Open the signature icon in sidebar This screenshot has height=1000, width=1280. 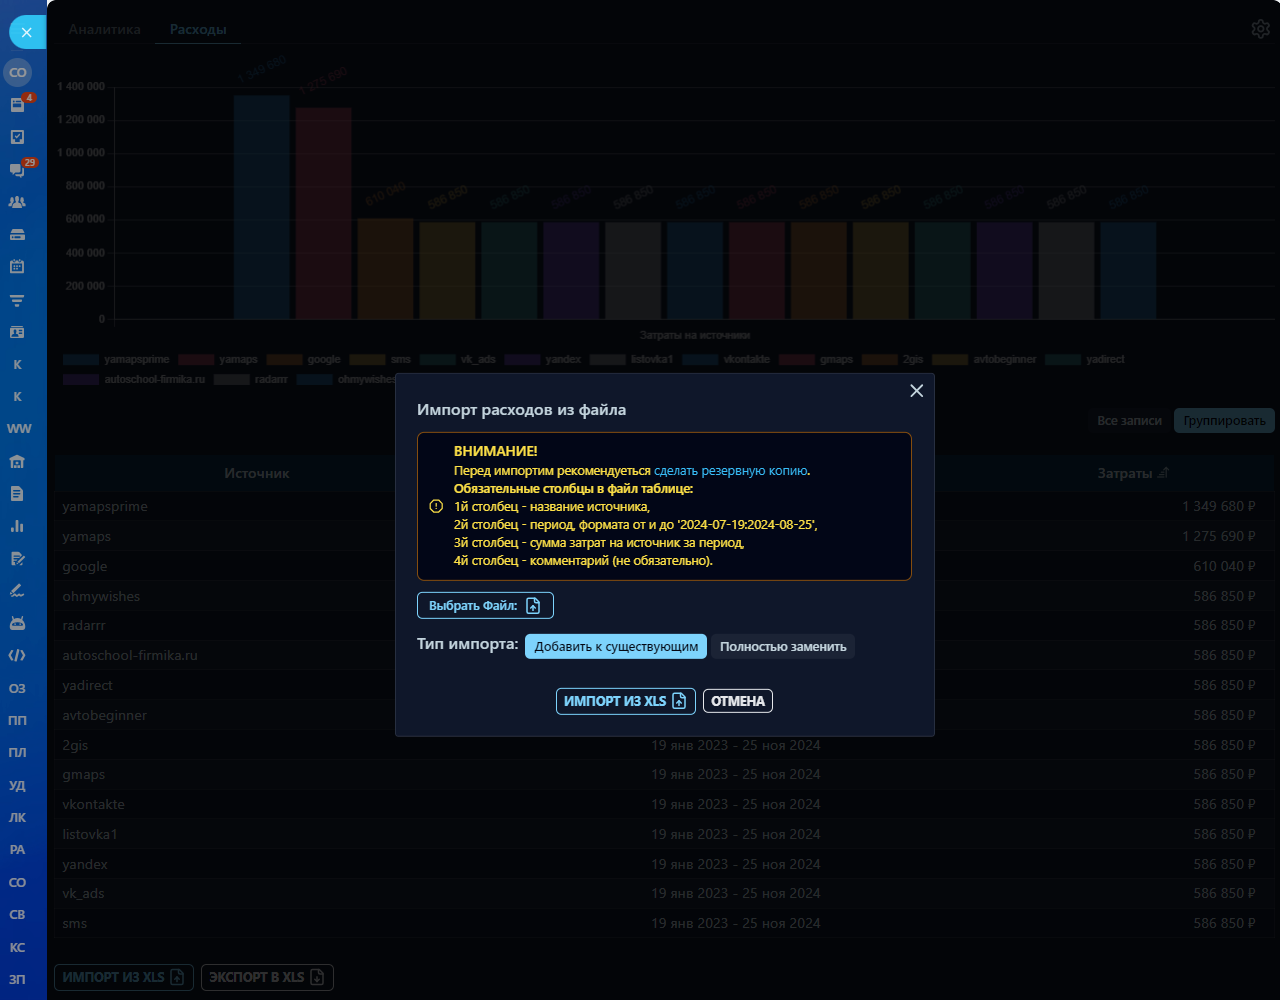(17, 590)
